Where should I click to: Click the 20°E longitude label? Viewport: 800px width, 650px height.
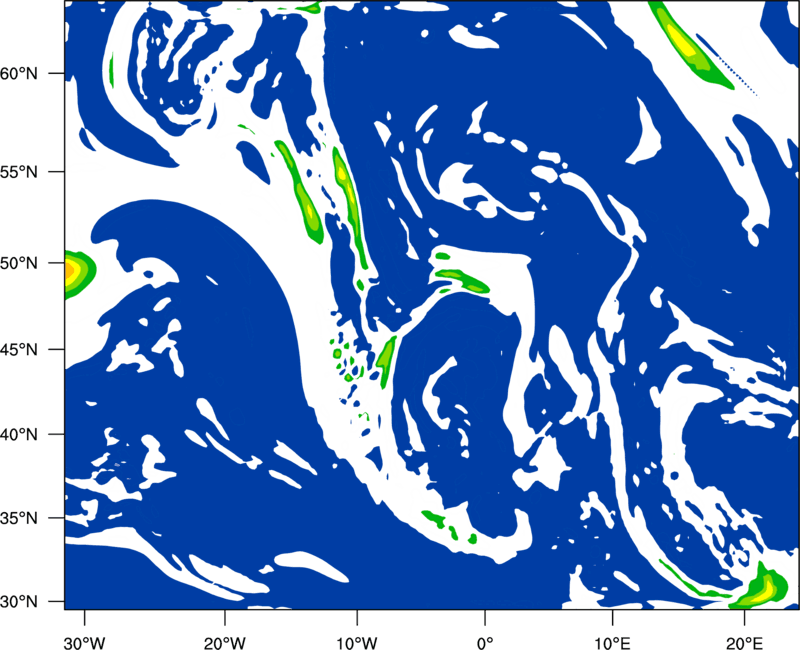click(744, 643)
